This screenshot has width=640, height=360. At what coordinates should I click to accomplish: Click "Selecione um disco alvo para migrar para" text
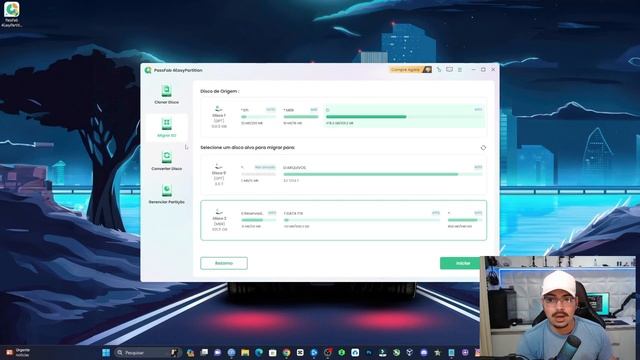point(247,147)
